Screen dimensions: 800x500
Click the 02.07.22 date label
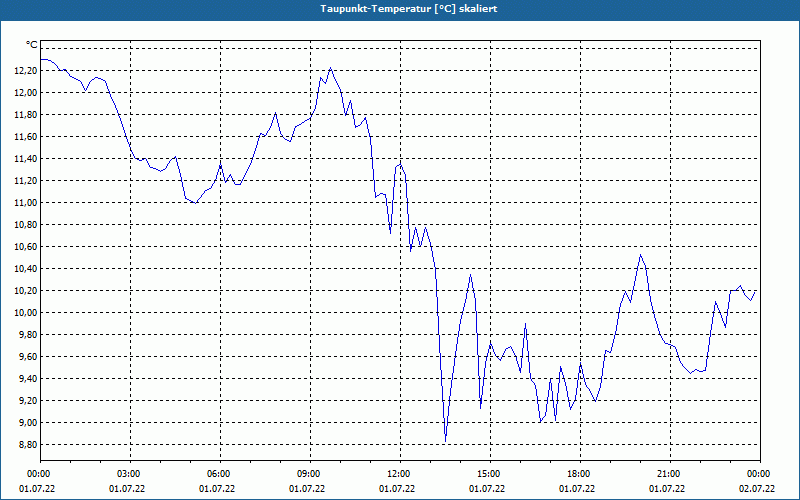pyautogui.click(x=757, y=489)
